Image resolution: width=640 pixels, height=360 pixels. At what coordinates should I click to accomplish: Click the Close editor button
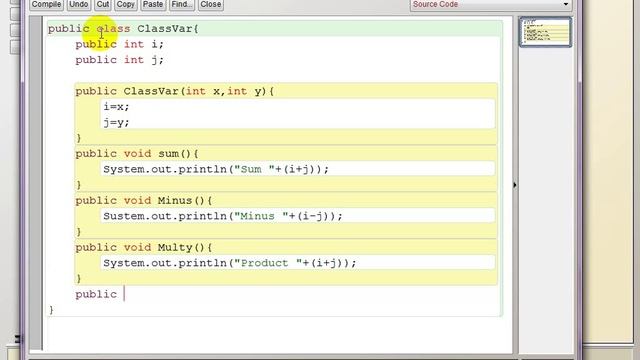(x=211, y=4)
